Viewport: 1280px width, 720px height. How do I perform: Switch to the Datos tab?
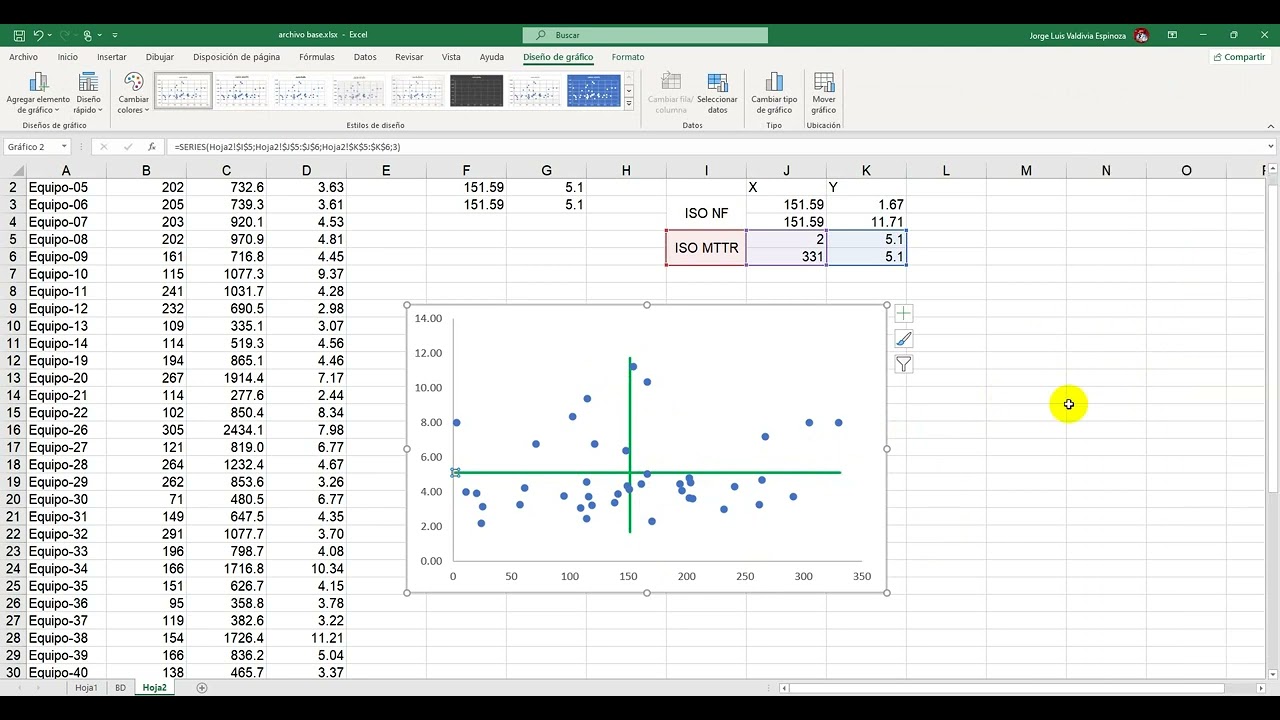click(365, 57)
